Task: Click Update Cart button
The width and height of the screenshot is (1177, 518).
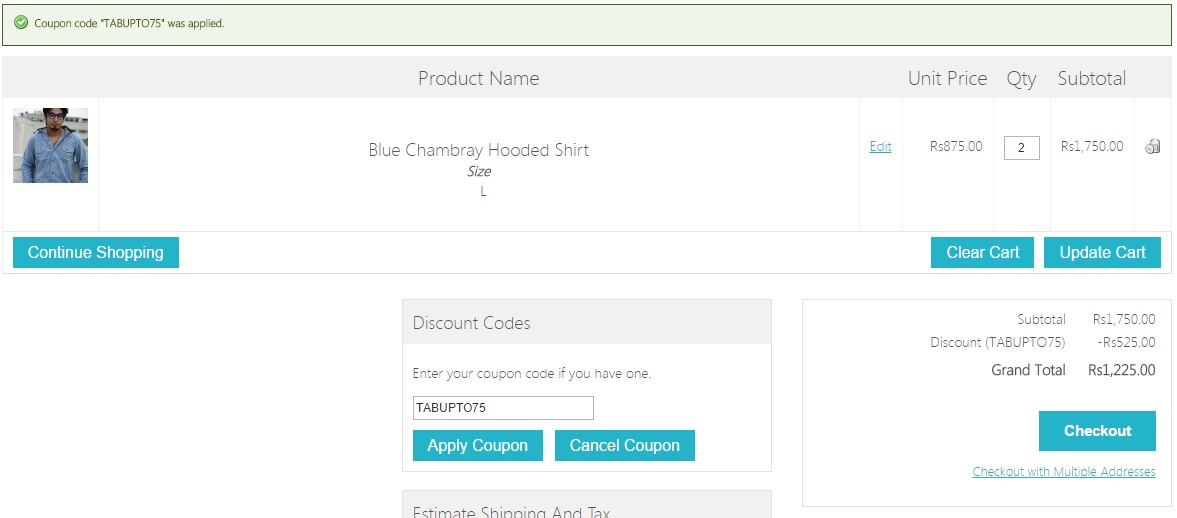Action: [1102, 252]
